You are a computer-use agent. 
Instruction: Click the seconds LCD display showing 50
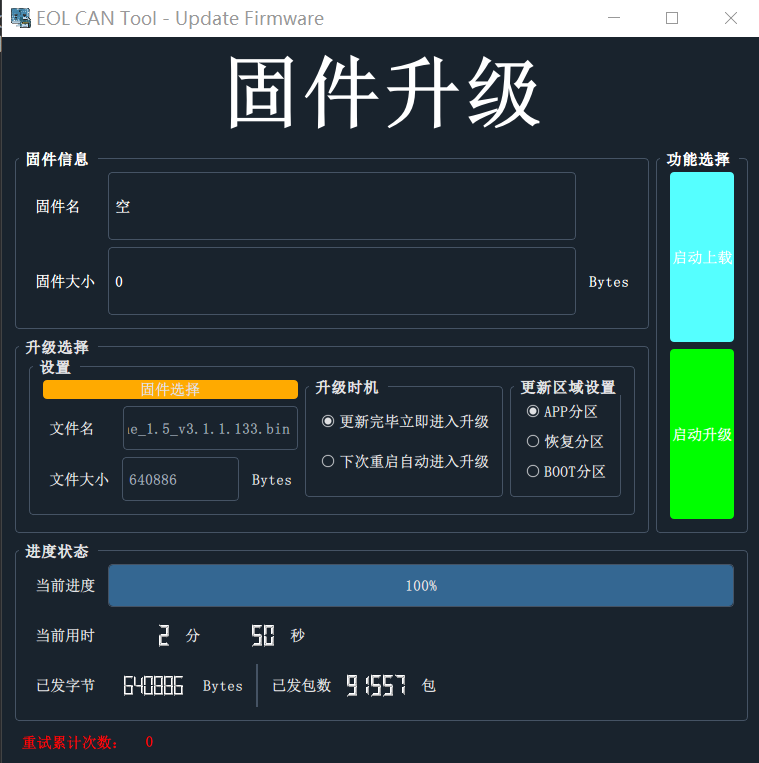click(x=263, y=636)
